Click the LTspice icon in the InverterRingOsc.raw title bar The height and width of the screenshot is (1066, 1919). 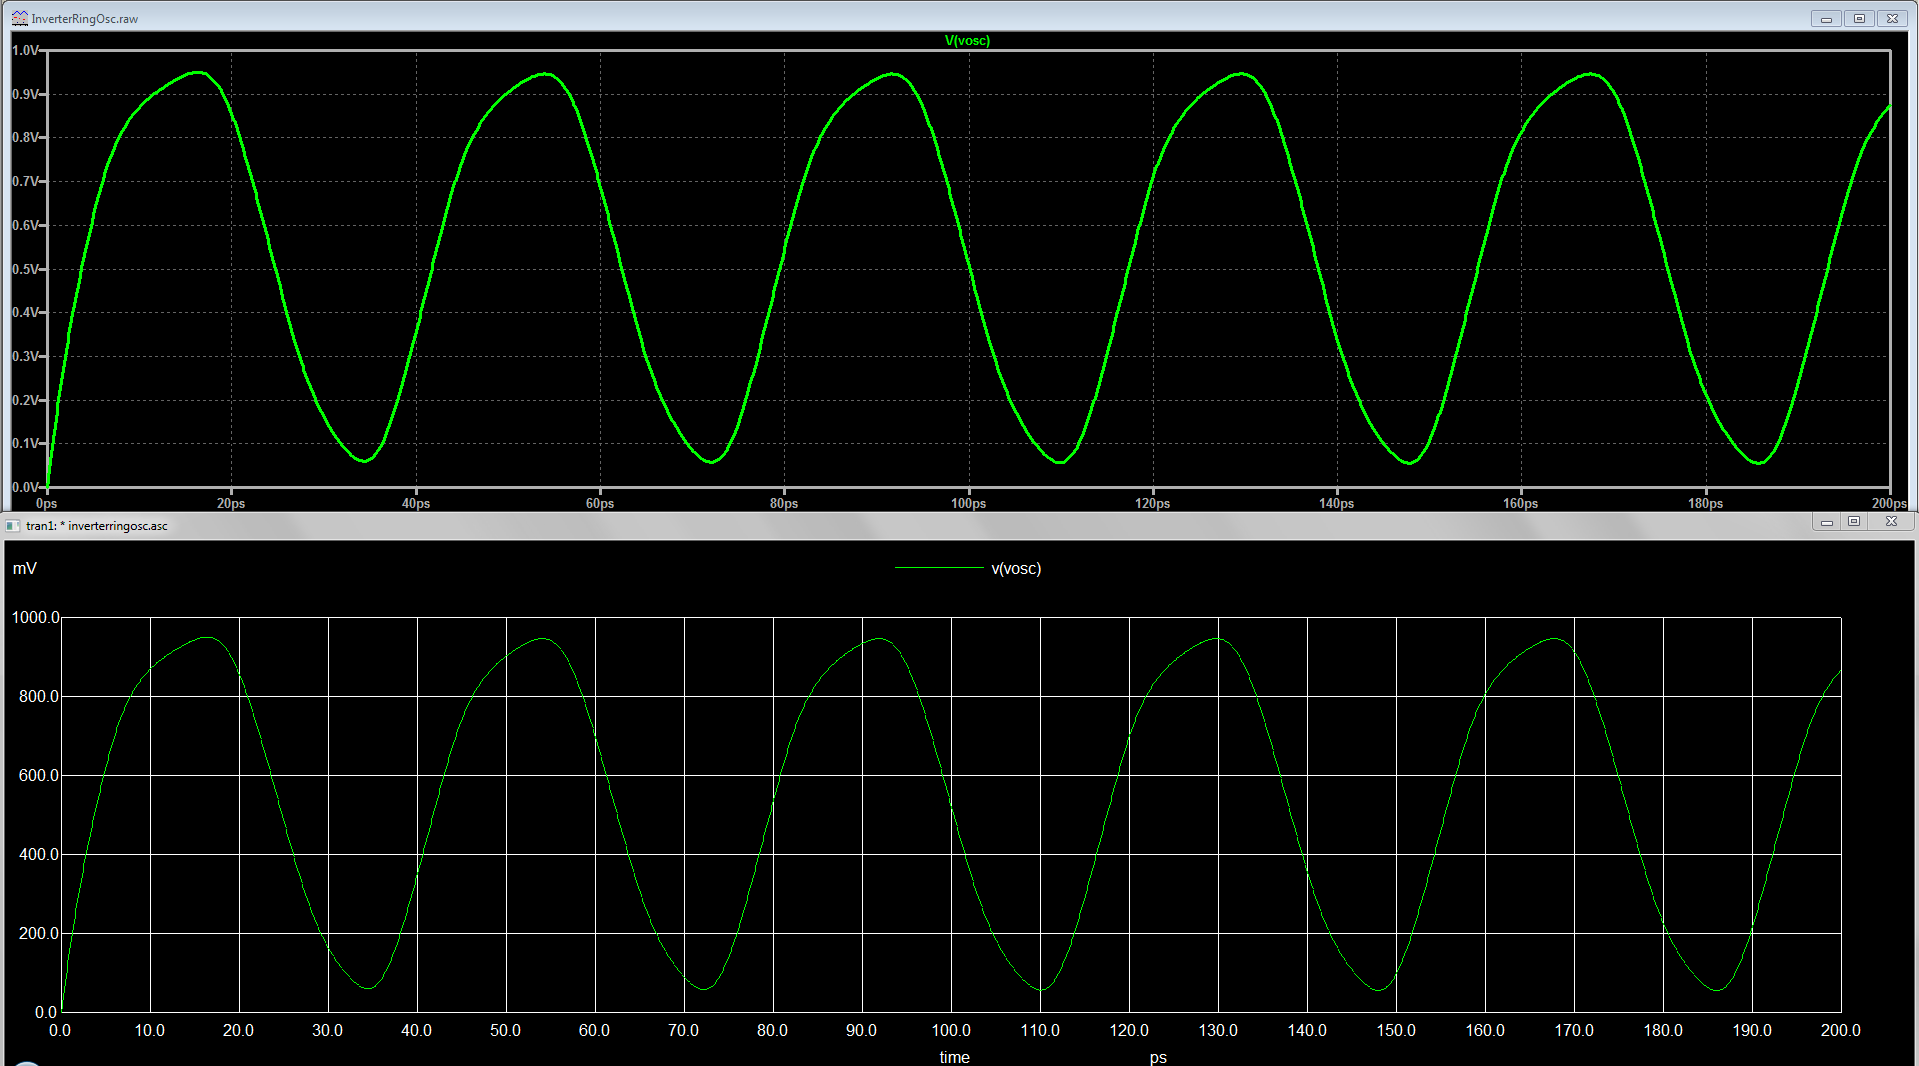pos(19,18)
